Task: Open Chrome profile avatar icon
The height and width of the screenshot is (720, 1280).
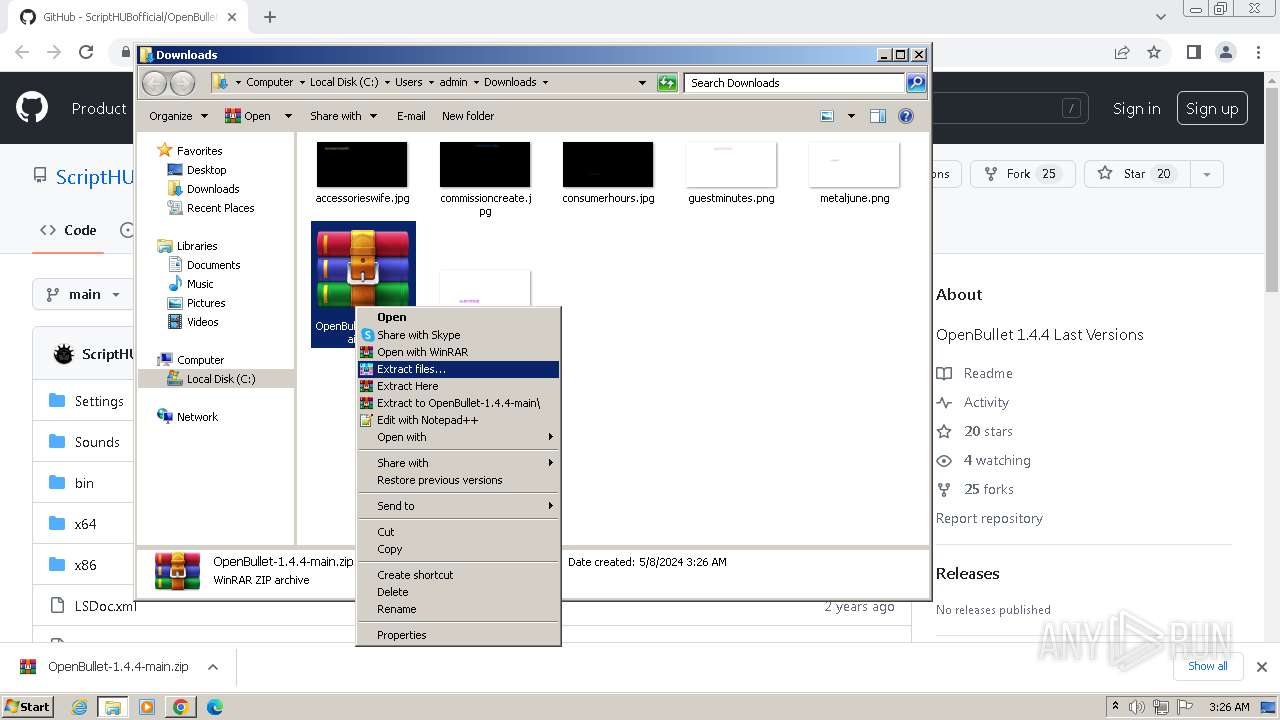Action: pyautogui.click(x=1226, y=52)
